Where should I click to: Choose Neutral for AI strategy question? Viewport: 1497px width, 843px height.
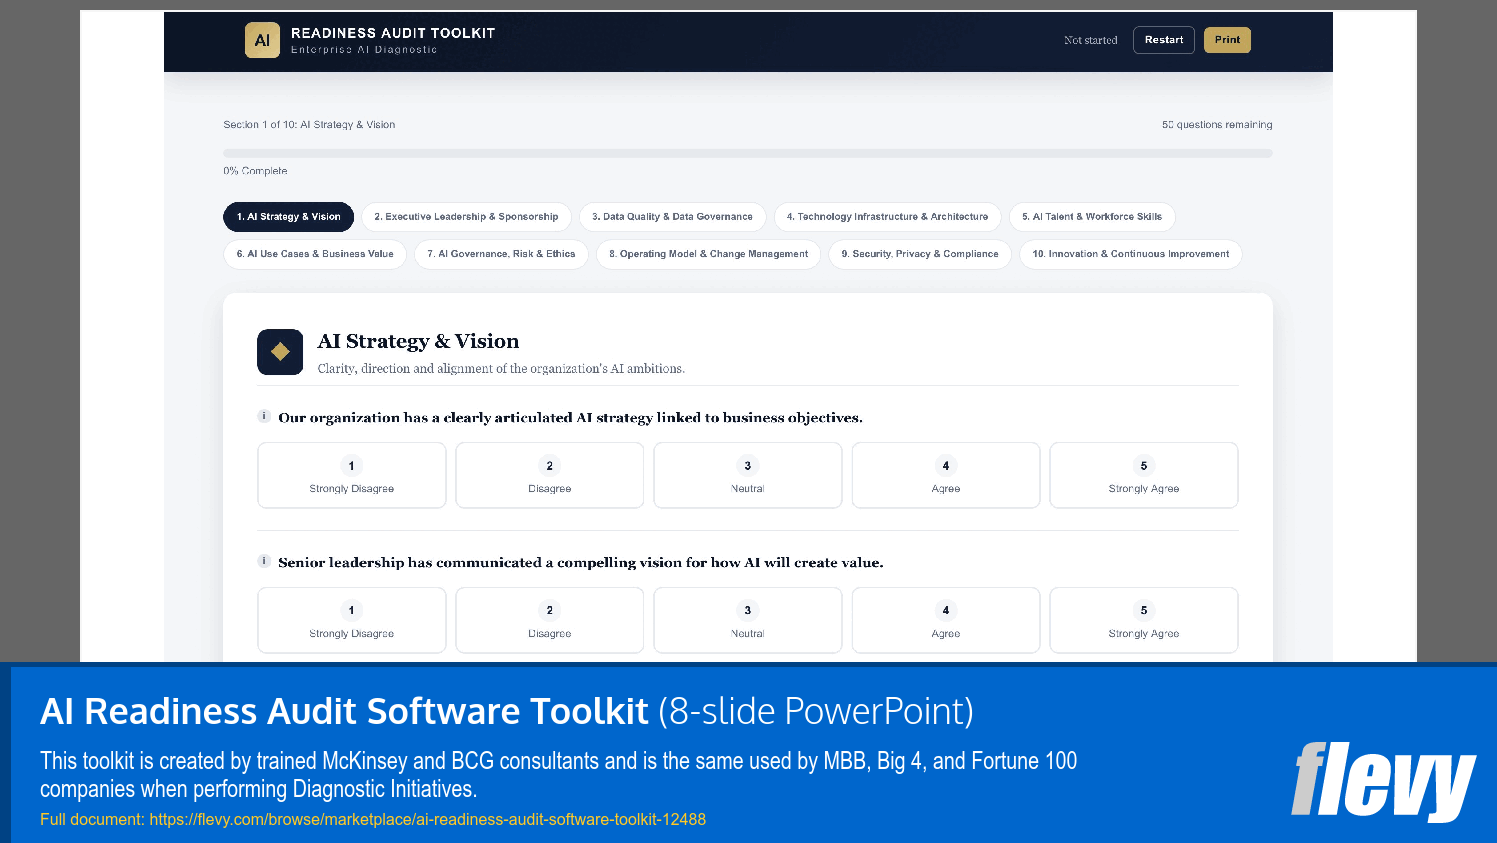[x=748, y=475]
